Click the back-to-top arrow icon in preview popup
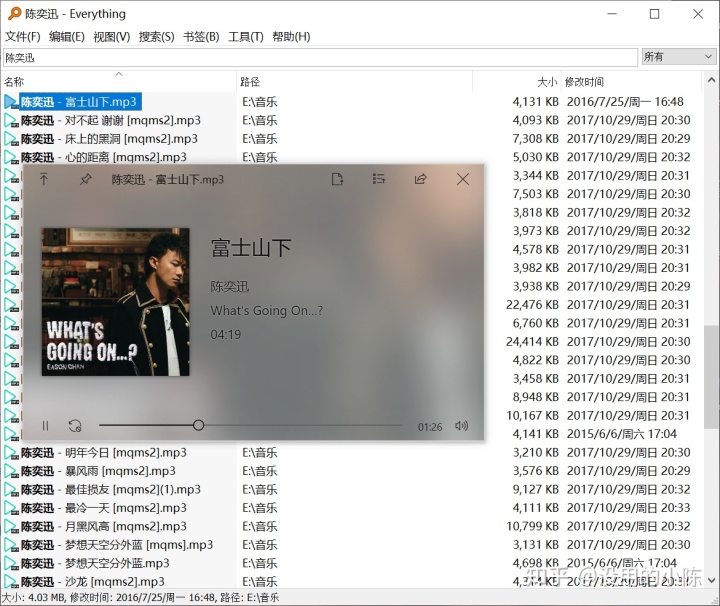Viewport: 720px width, 606px height. click(x=44, y=179)
